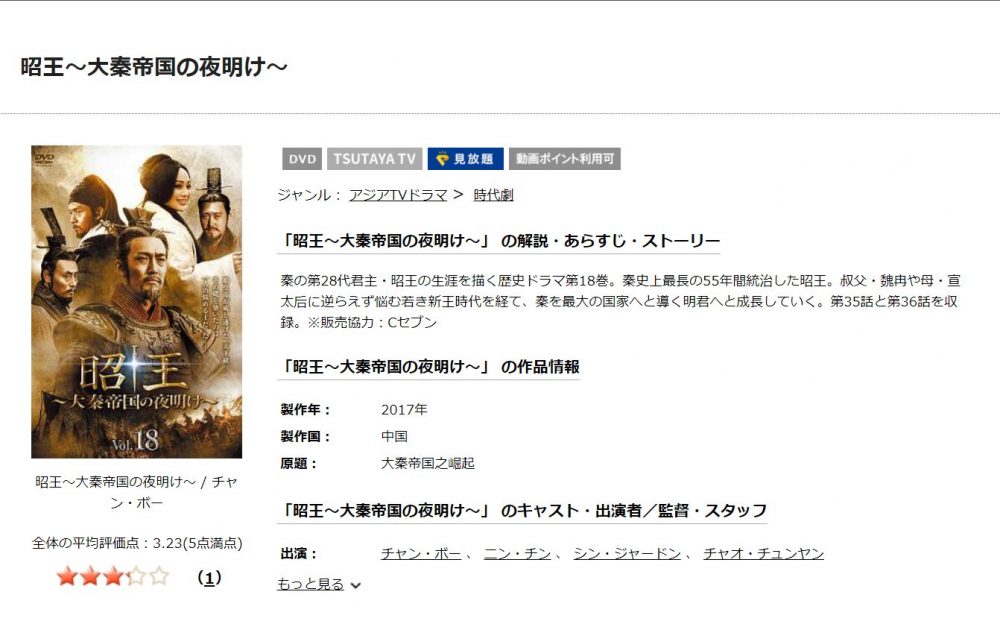Viewport: 1000px width, 624px height.
Task: Open actor チャオ・チュンヤン link
Action: (x=763, y=553)
